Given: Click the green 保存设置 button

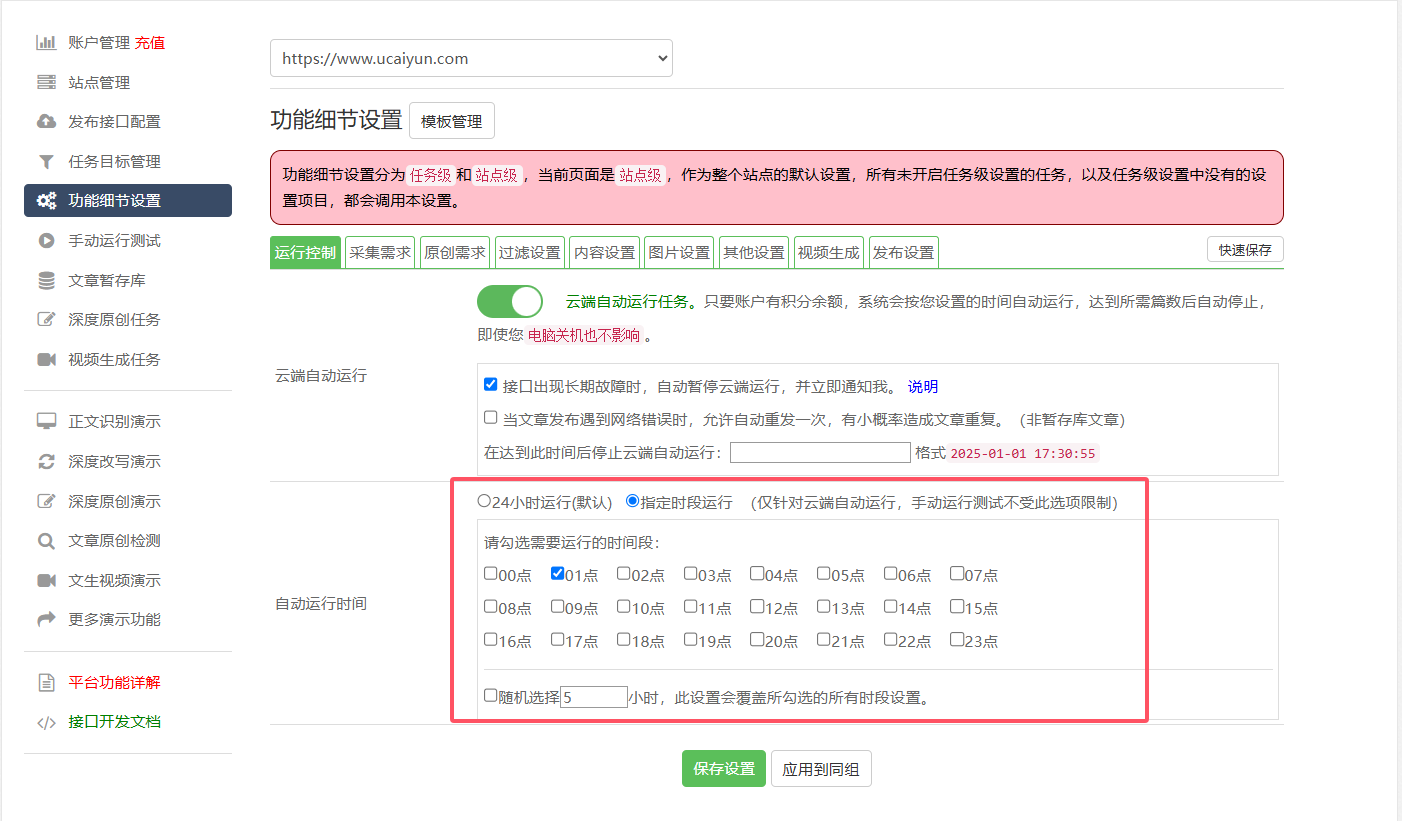Looking at the screenshot, I should coord(724,769).
